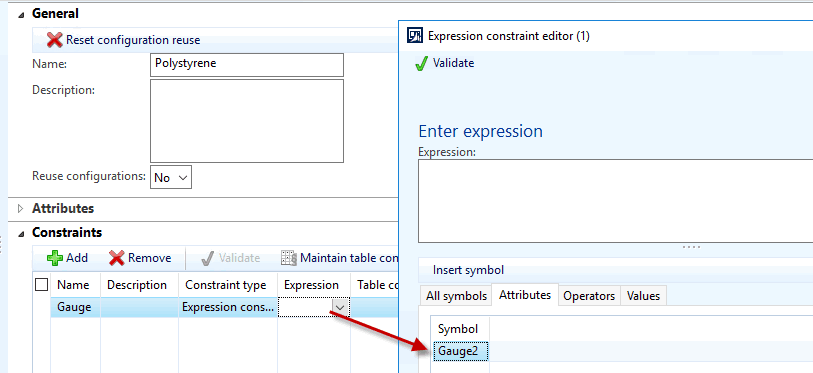Switch to the Operators tab
The image size is (813, 373).
589,296
